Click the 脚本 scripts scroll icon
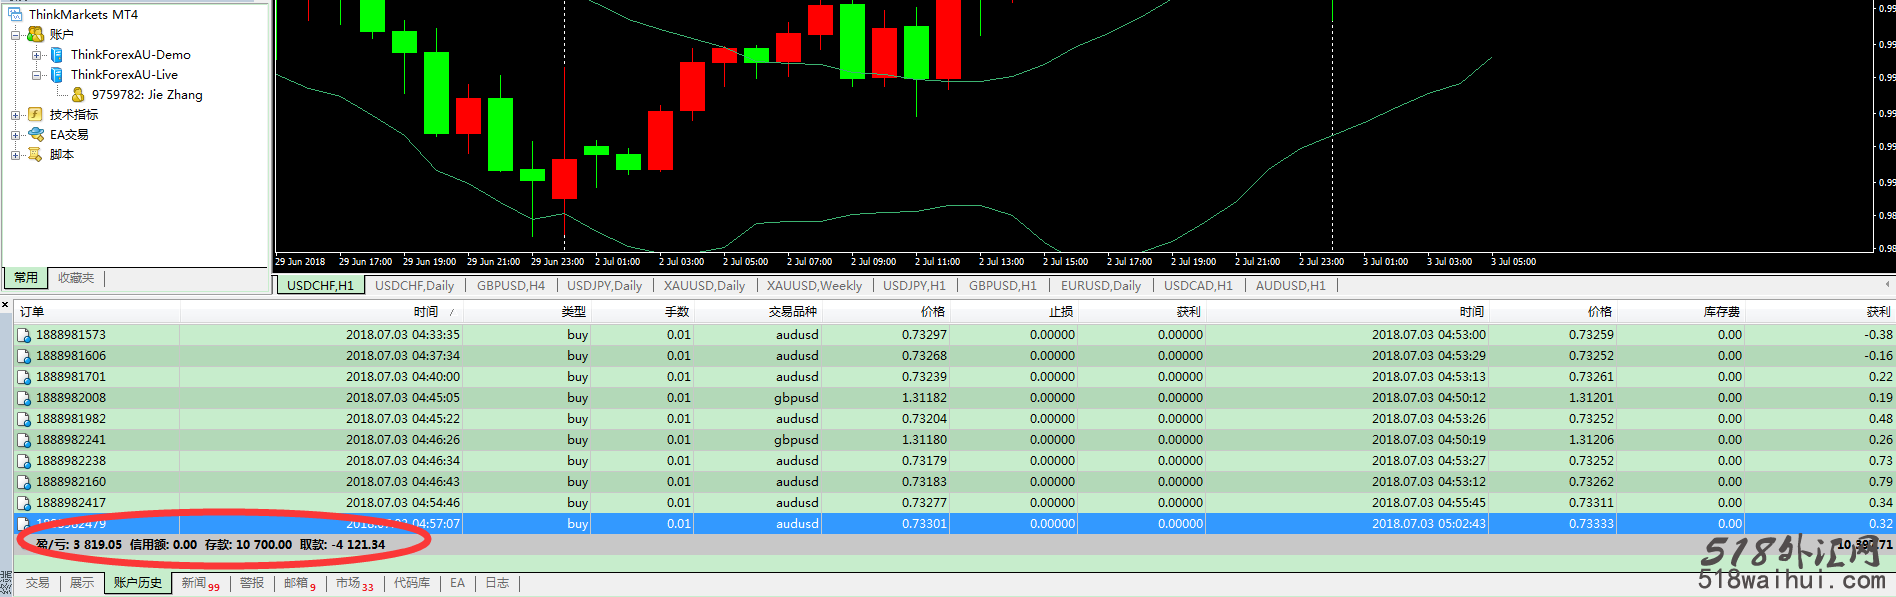The height and width of the screenshot is (597, 1896). coord(36,155)
